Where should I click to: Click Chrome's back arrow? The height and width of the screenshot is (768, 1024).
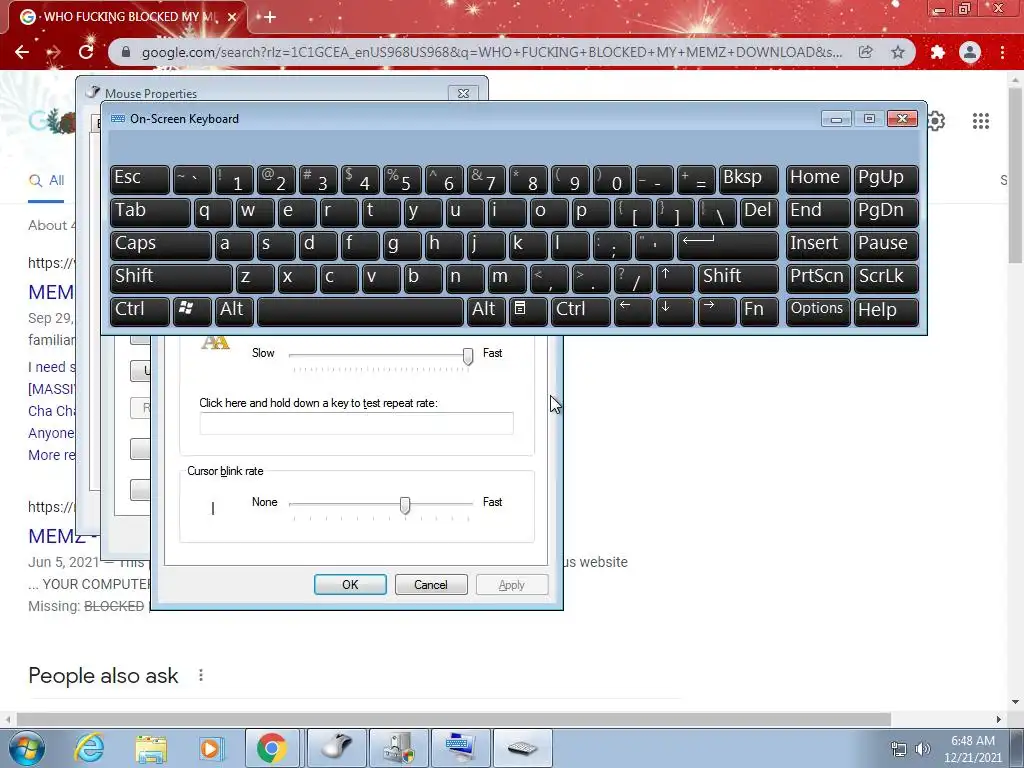coord(22,52)
